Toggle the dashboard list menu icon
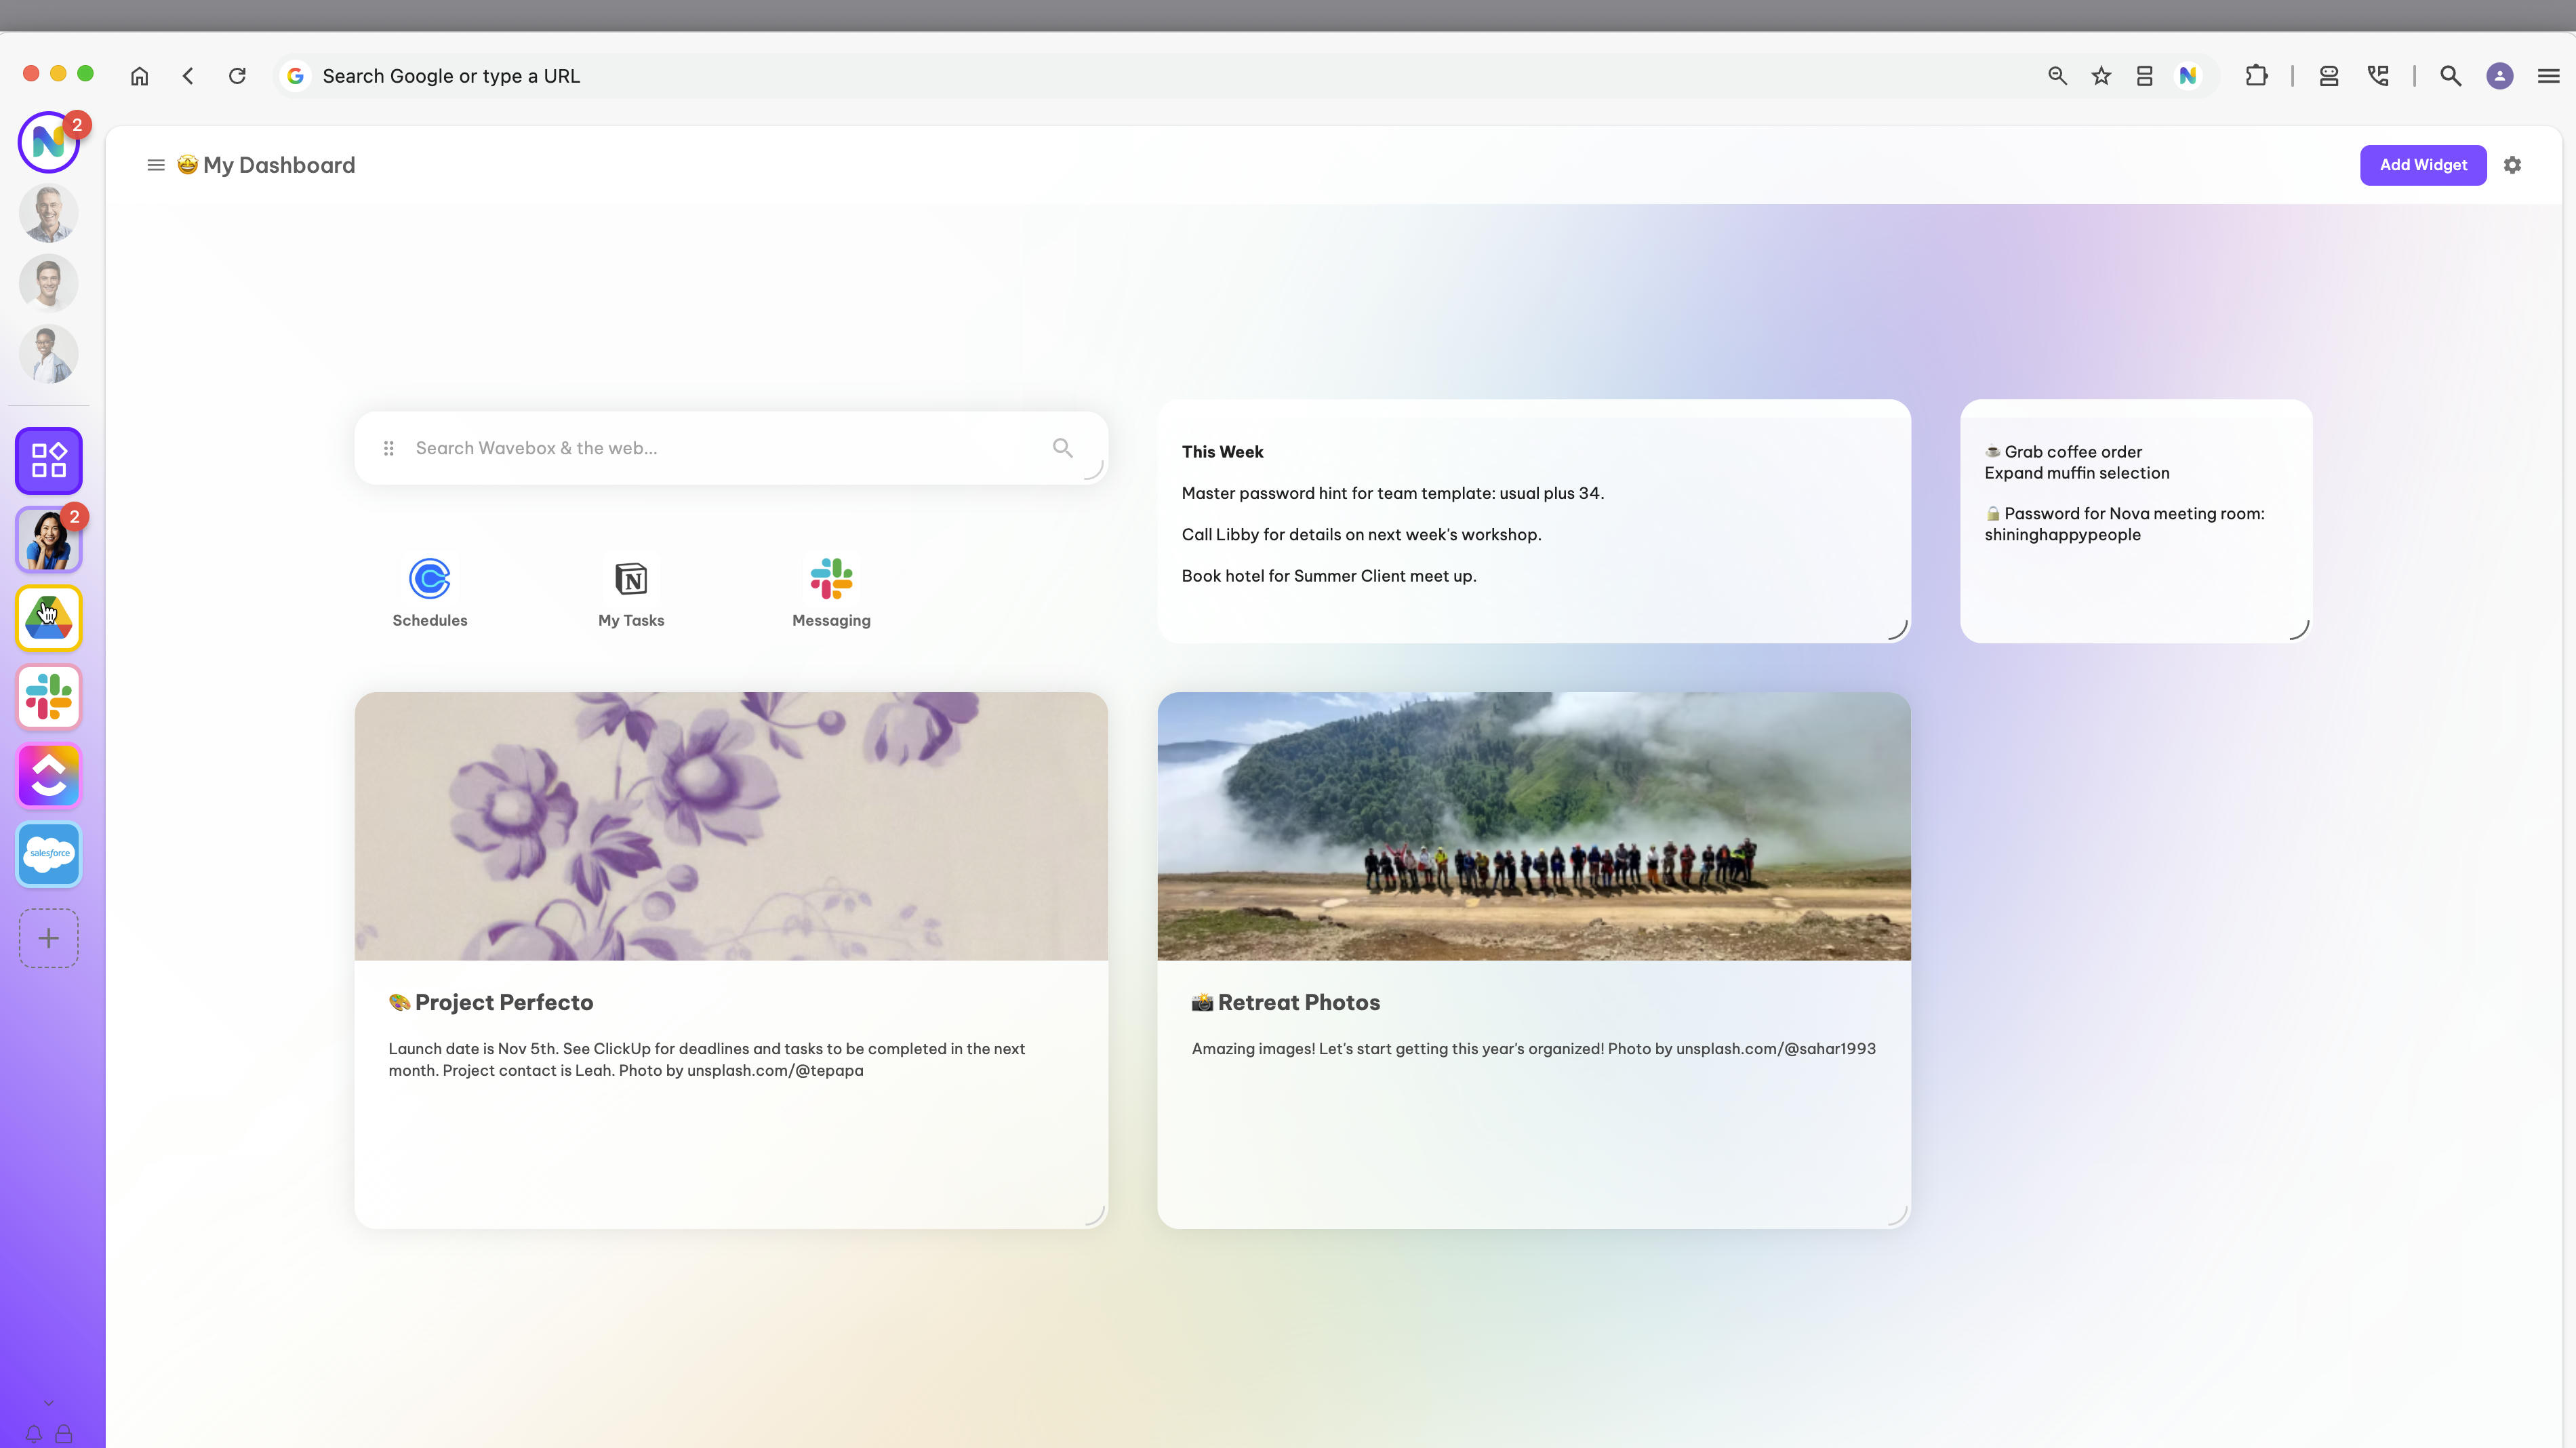The height and width of the screenshot is (1448, 2576). (x=156, y=165)
